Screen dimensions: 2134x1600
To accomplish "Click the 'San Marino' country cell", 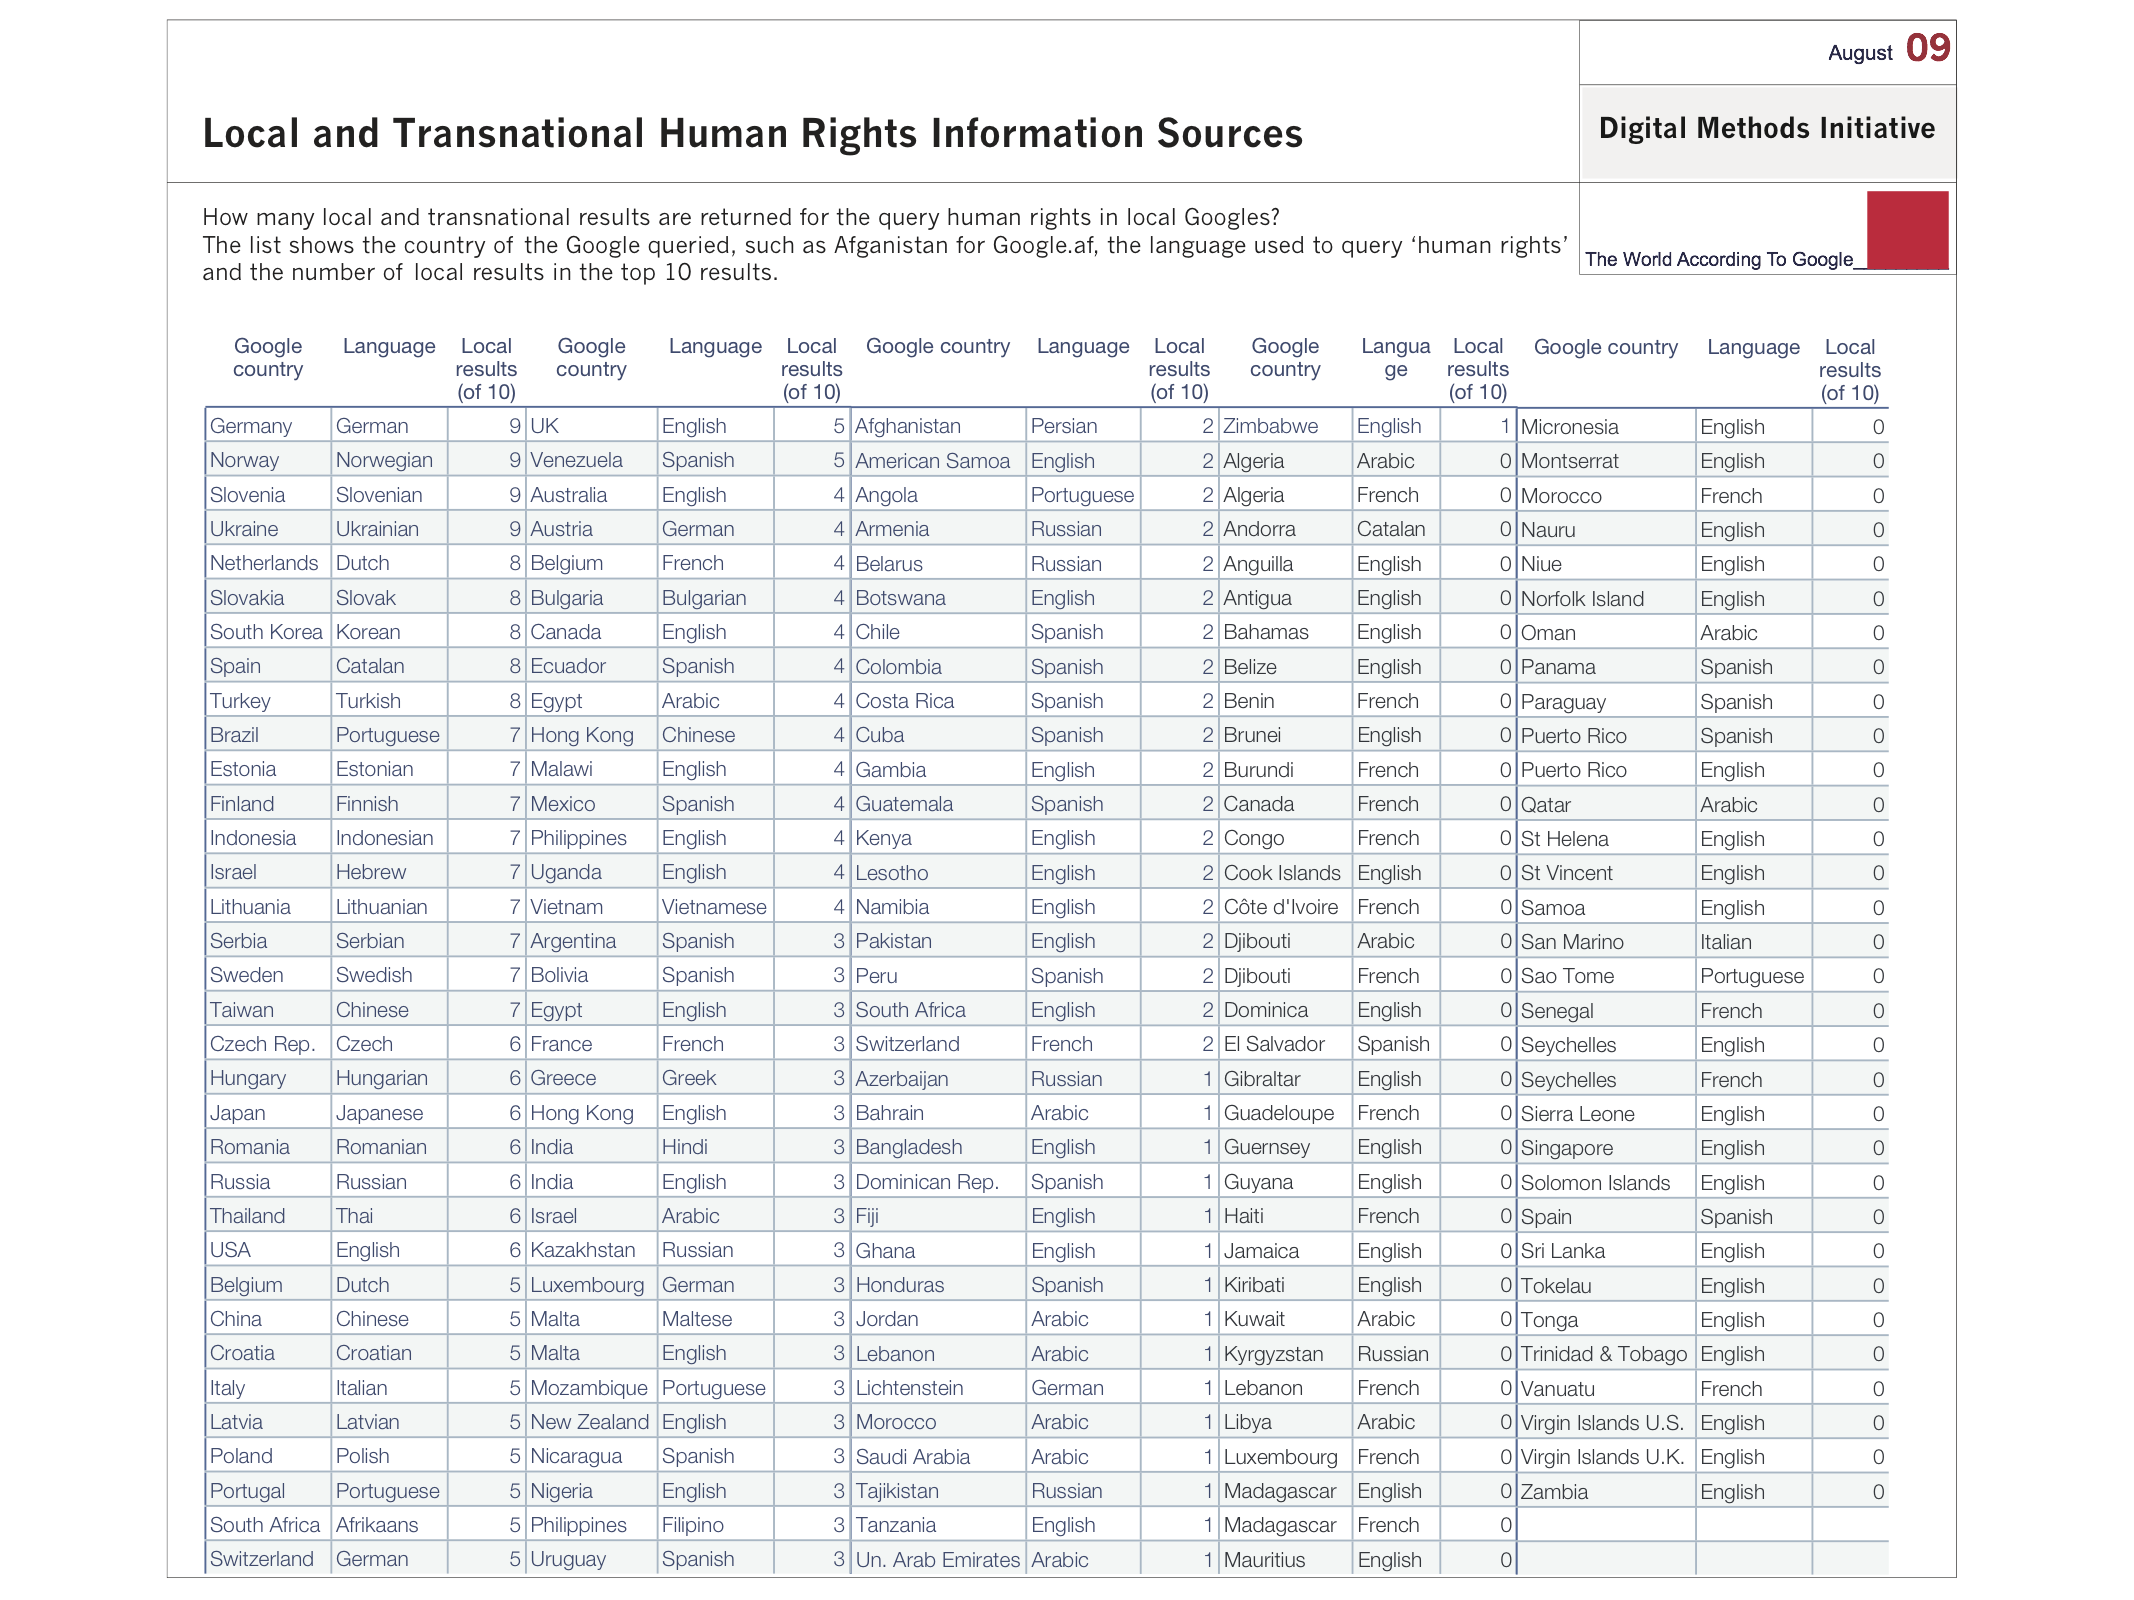I will 1606,942.
